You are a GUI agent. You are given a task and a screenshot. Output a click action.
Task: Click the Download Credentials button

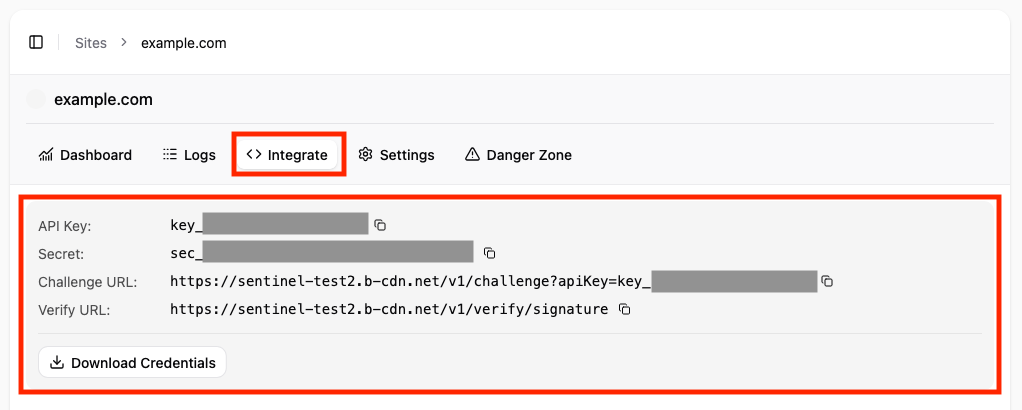tap(132, 362)
